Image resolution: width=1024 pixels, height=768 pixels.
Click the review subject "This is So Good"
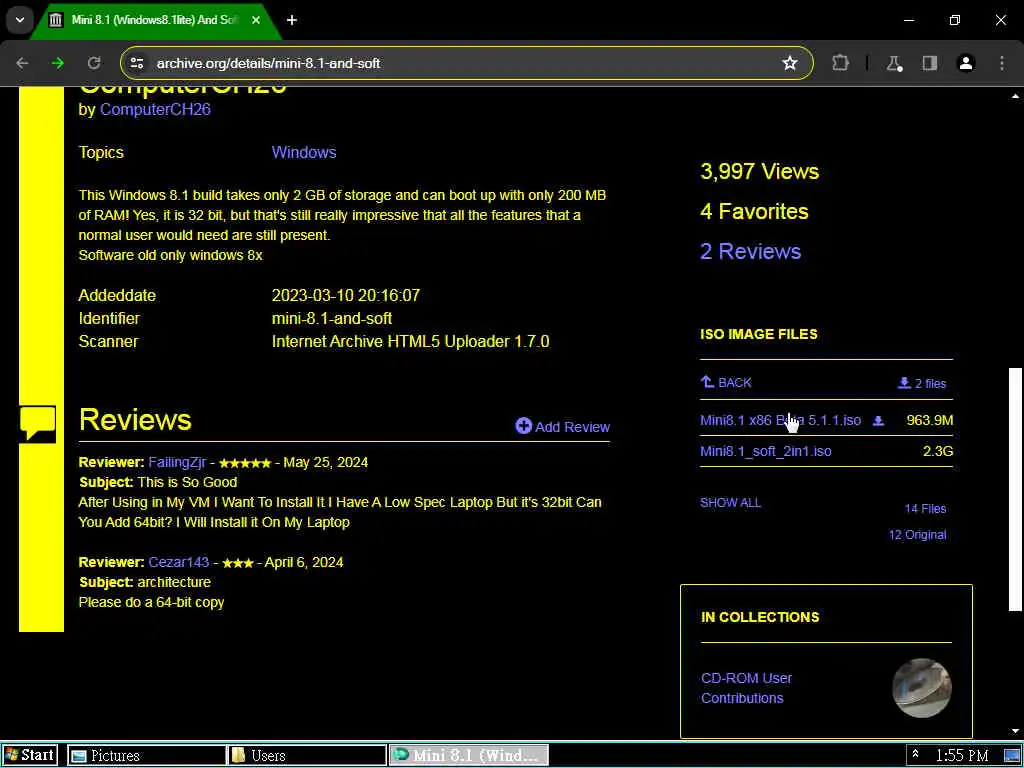187,482
